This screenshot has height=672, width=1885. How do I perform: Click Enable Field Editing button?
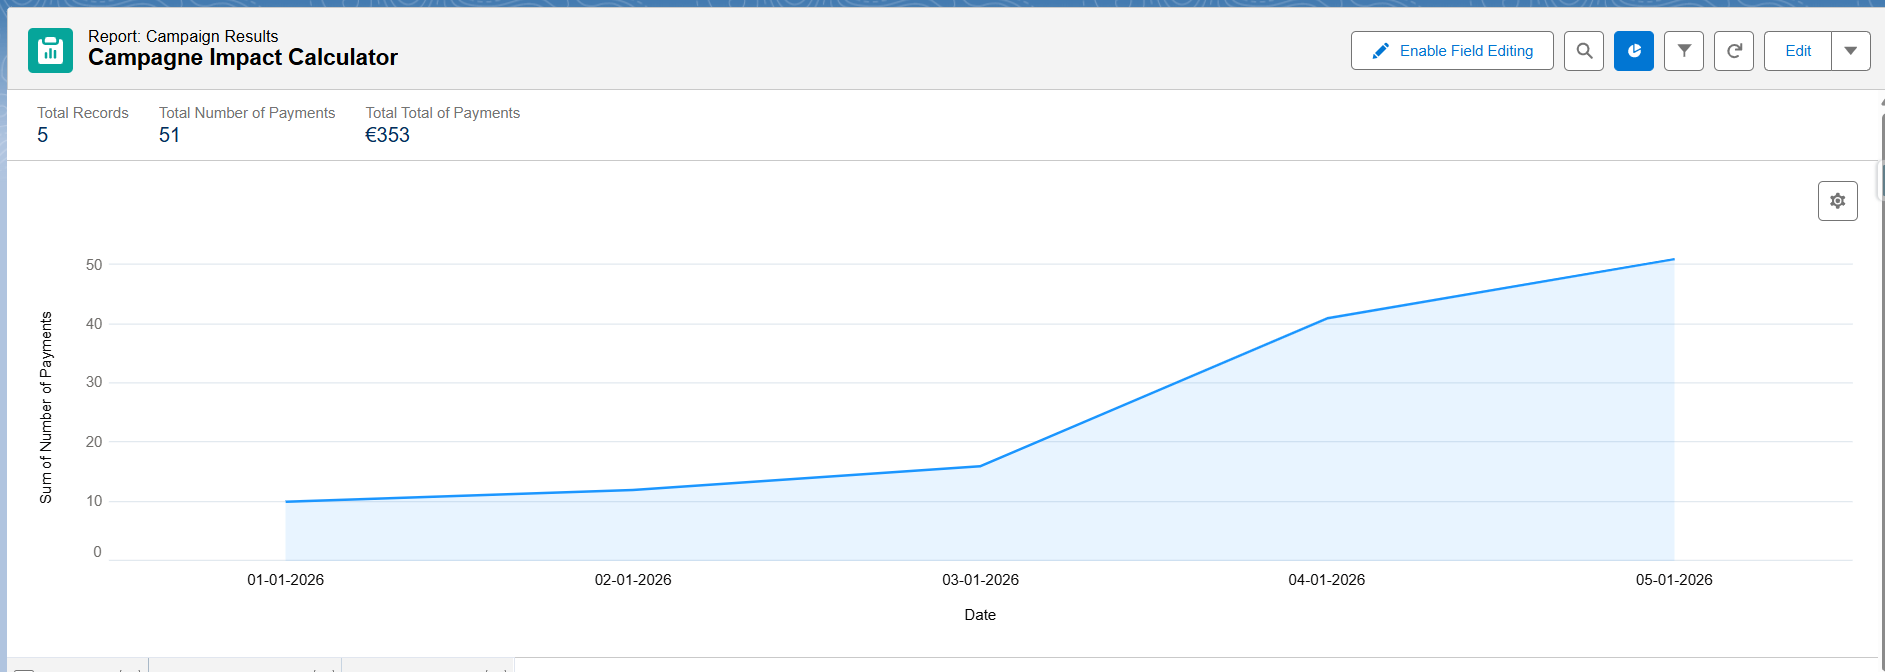click(1452, 51)
